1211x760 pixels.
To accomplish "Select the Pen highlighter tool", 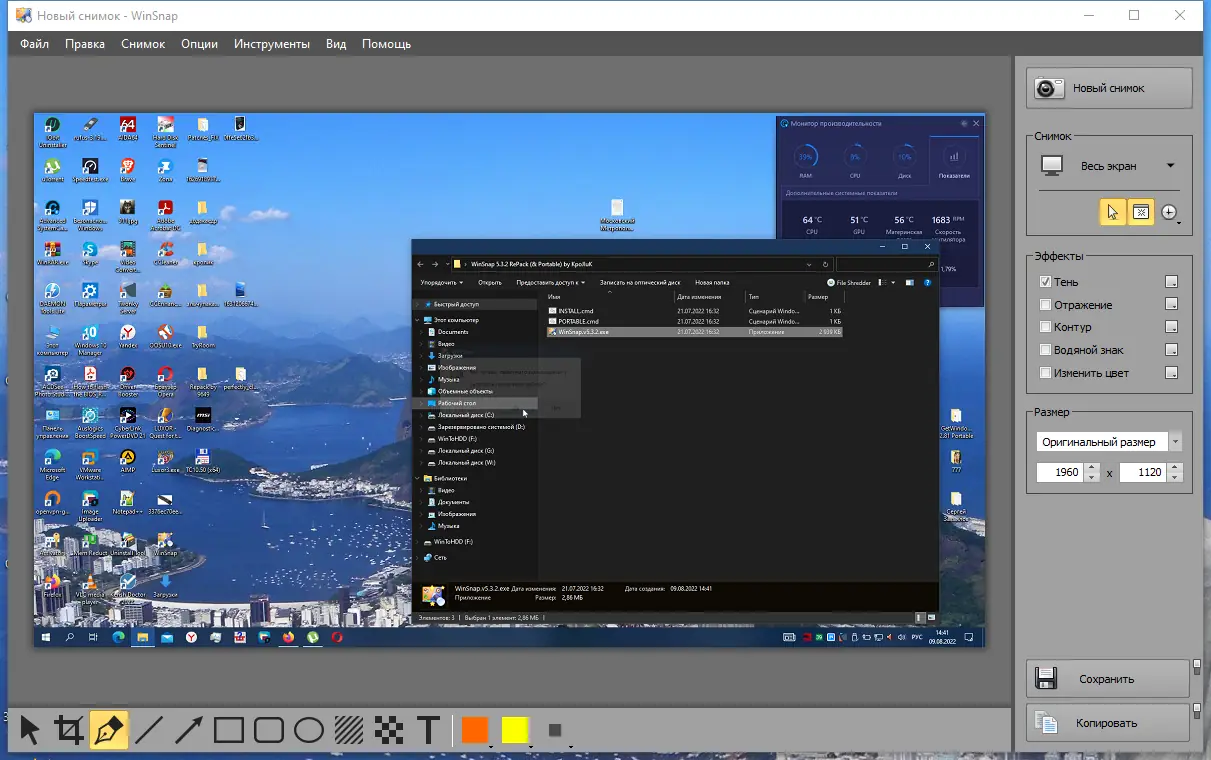I will (x=109, y=730).
